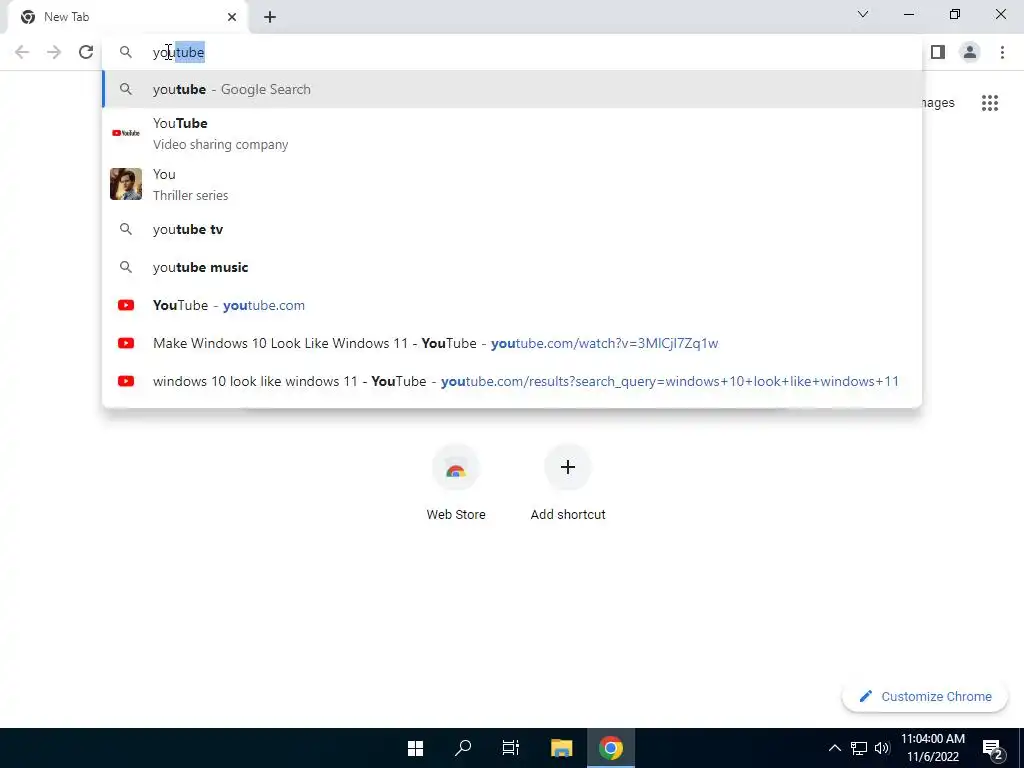Open Make Windows 10 Look Like Windows 11 video

[512, 343]
